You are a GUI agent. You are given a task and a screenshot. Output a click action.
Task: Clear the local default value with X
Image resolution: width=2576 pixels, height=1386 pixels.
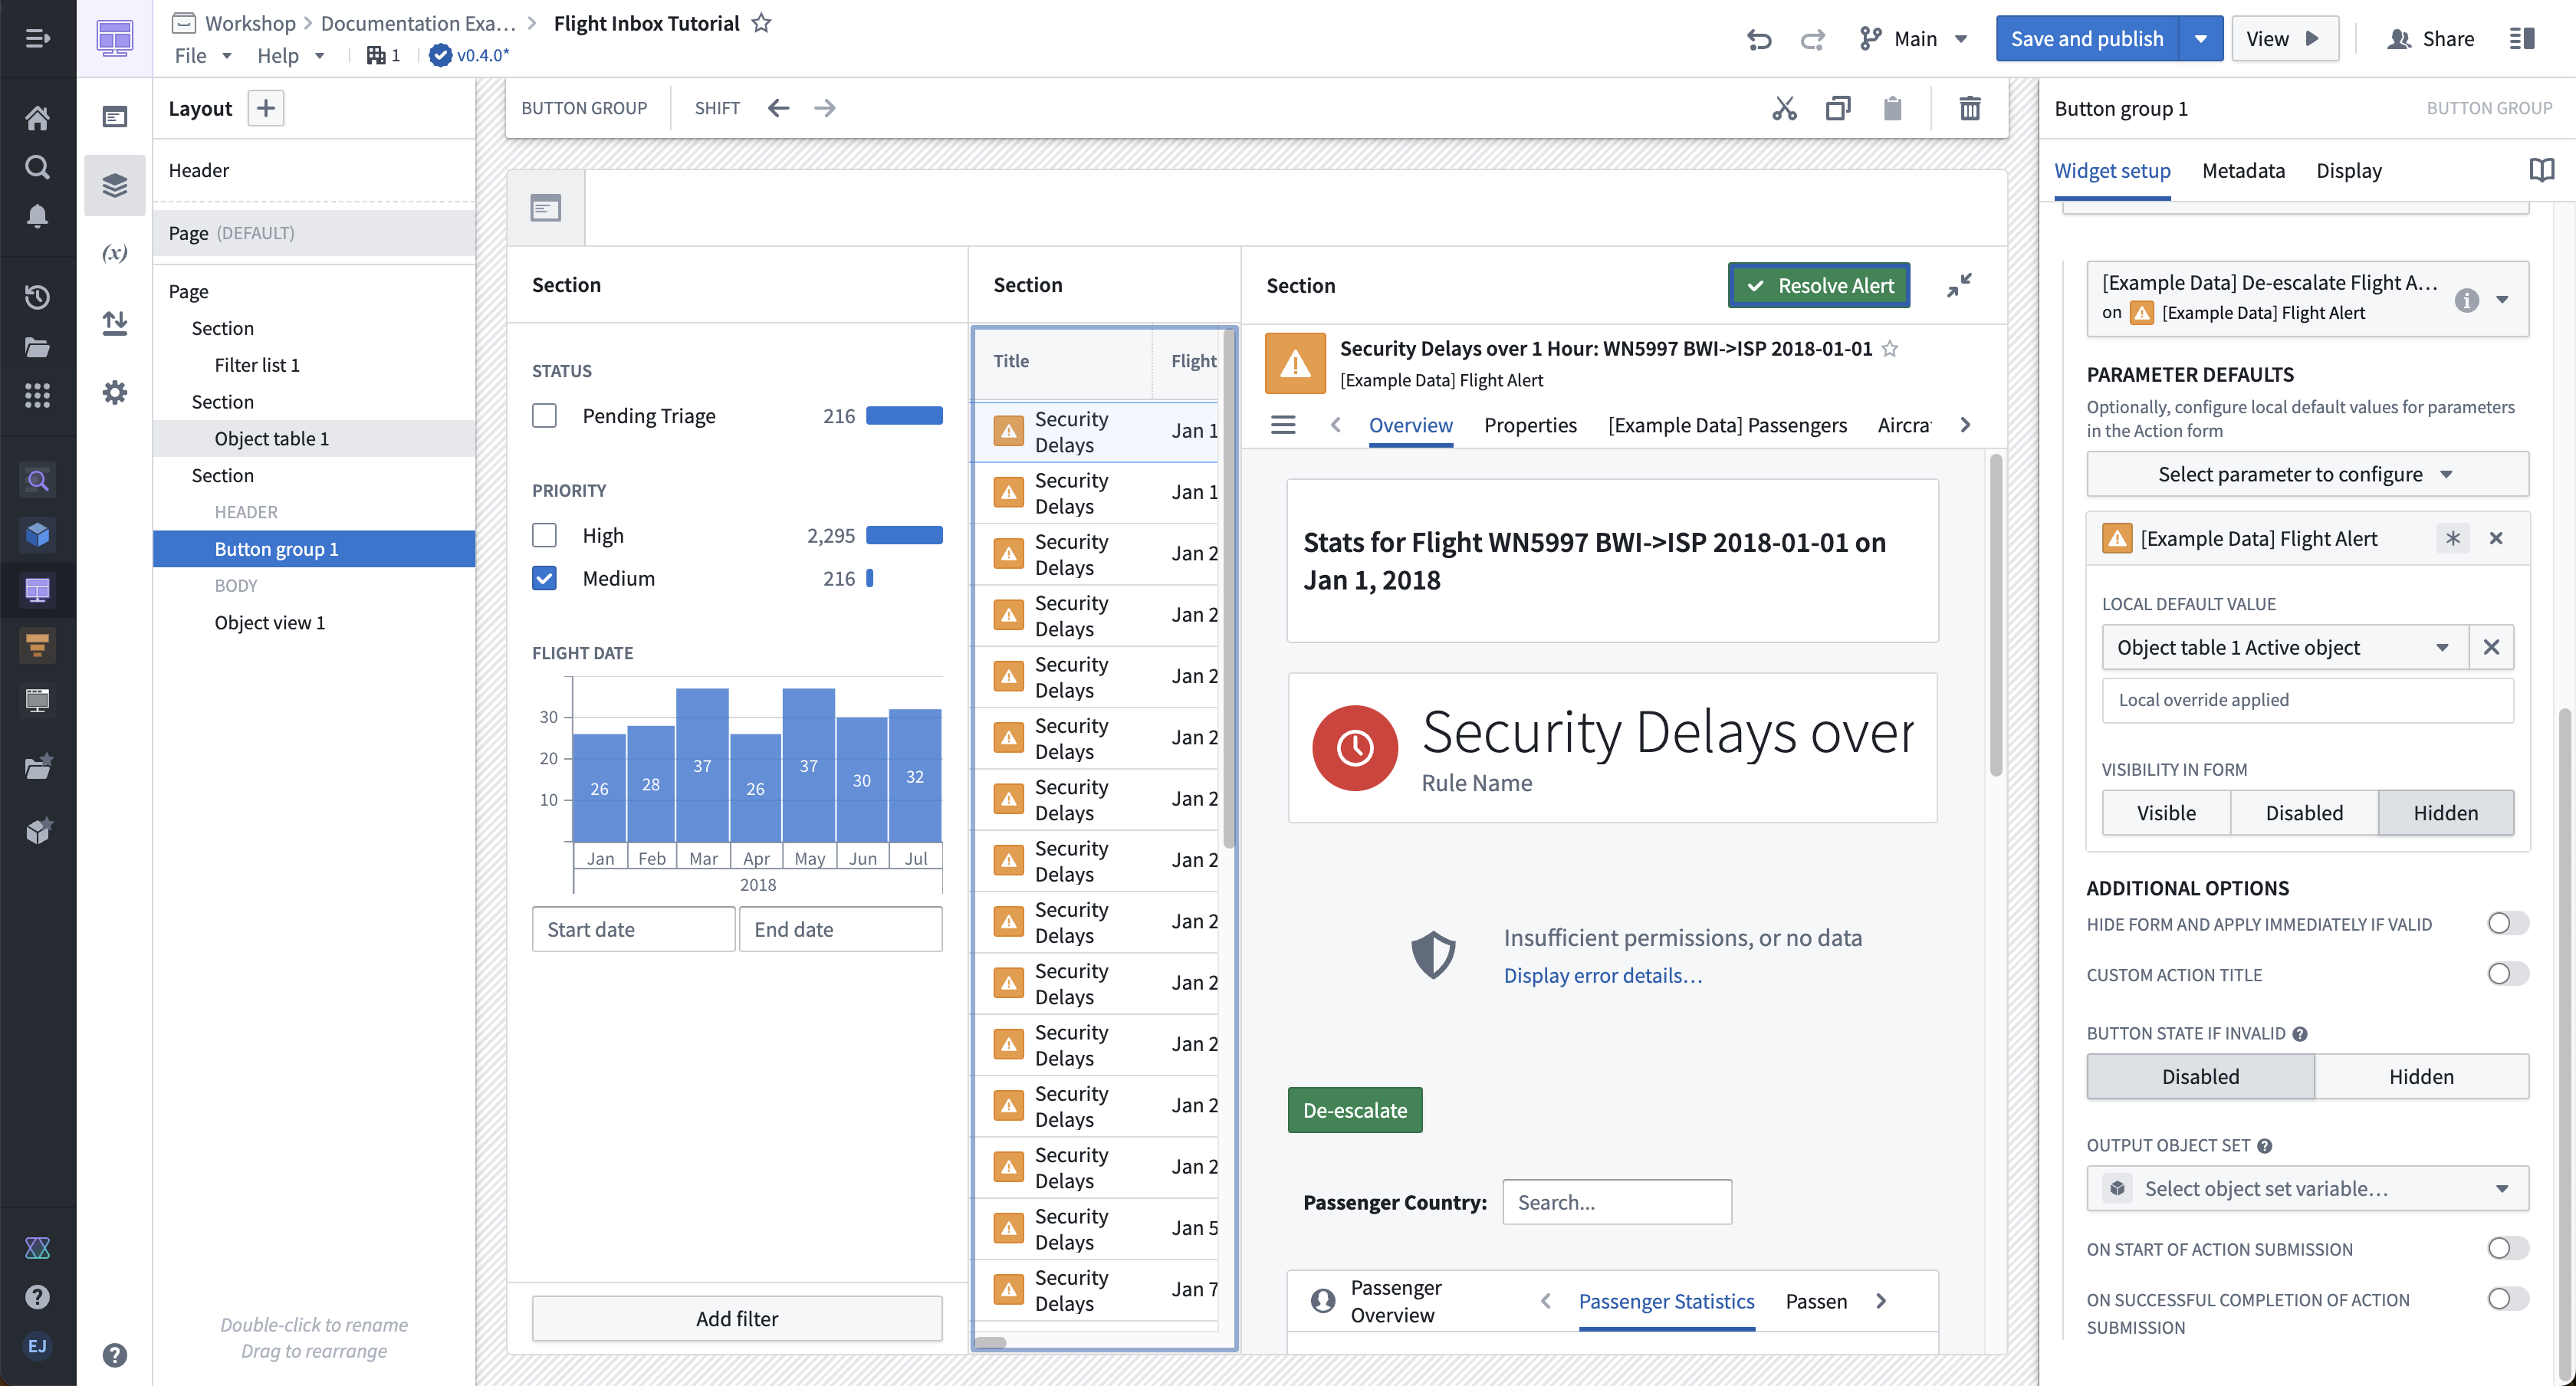[2490, 648]
